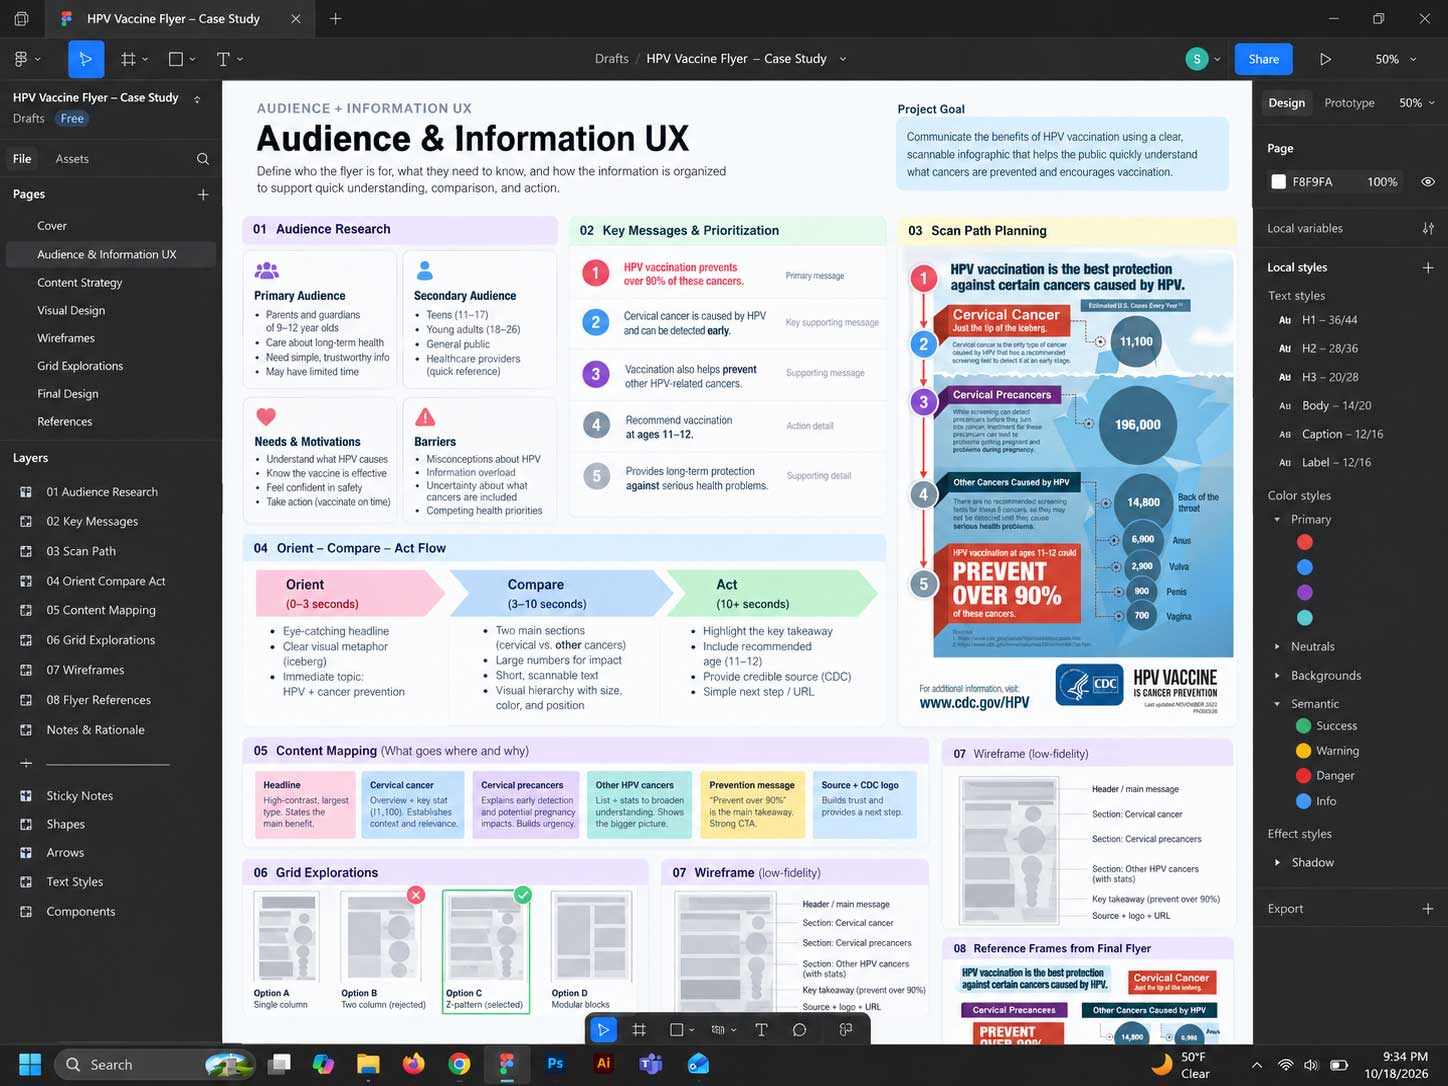The height and width of the screenshot is (1086, 1448).
Task: Open Actions tool in bottom toolbar
Action: tap(846, 1029)
